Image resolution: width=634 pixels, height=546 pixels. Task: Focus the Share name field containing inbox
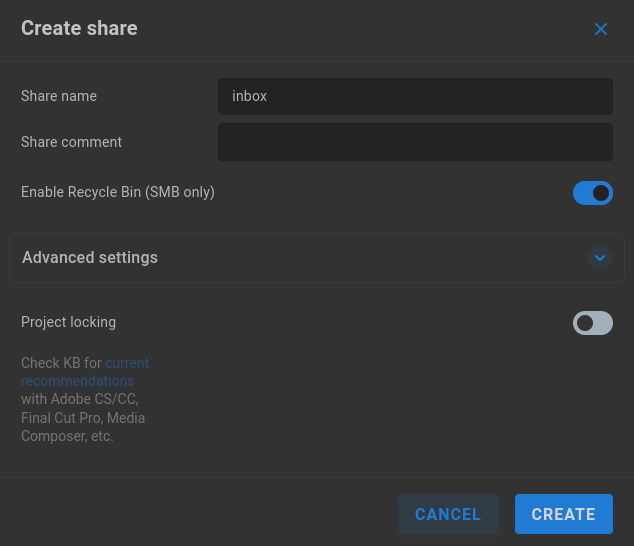[x=415, y=96]
